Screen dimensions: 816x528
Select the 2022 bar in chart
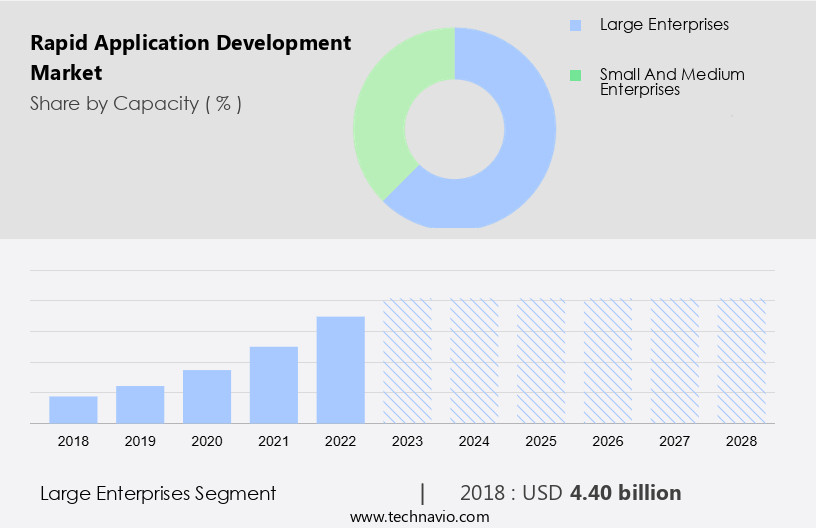click(341, 370)
